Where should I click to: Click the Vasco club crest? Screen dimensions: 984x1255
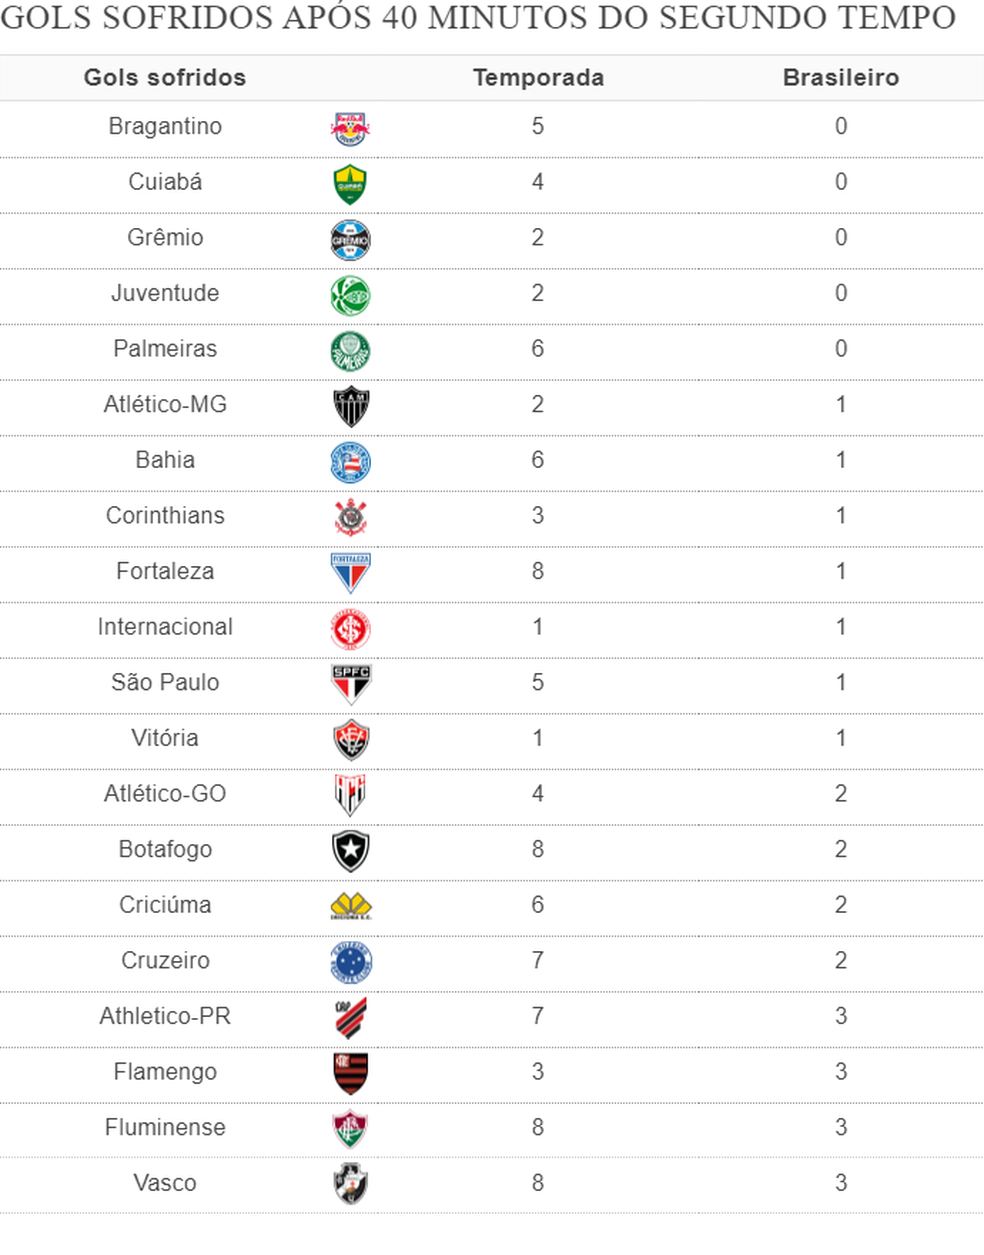[350, 1184]
